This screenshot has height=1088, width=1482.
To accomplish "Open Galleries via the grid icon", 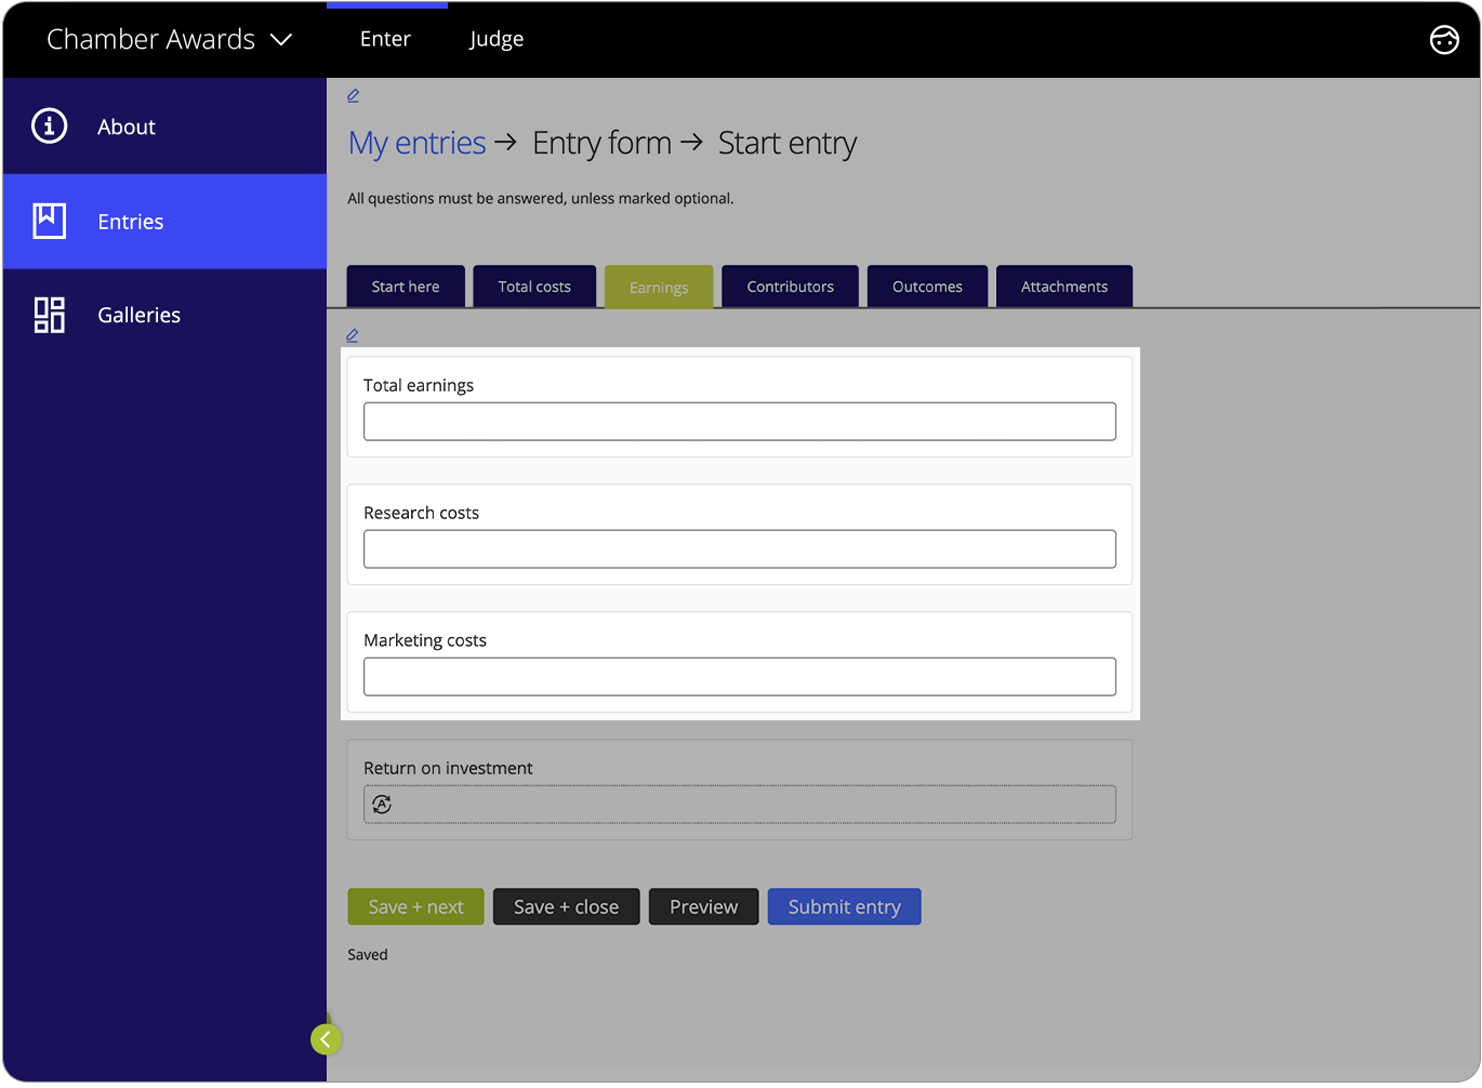I will pyautogui.click(x=48, y=314).
